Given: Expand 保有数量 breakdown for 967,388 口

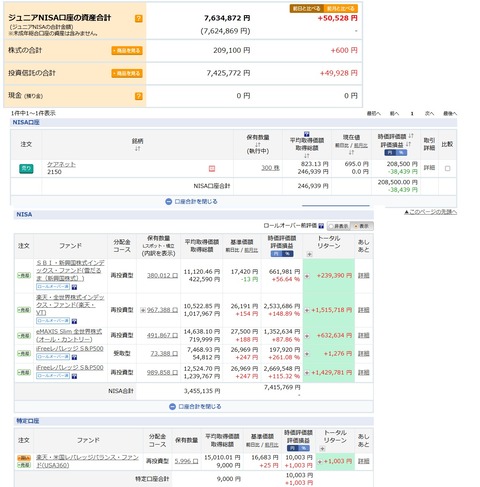Looking at the screenshot, I should coord(143,310).
